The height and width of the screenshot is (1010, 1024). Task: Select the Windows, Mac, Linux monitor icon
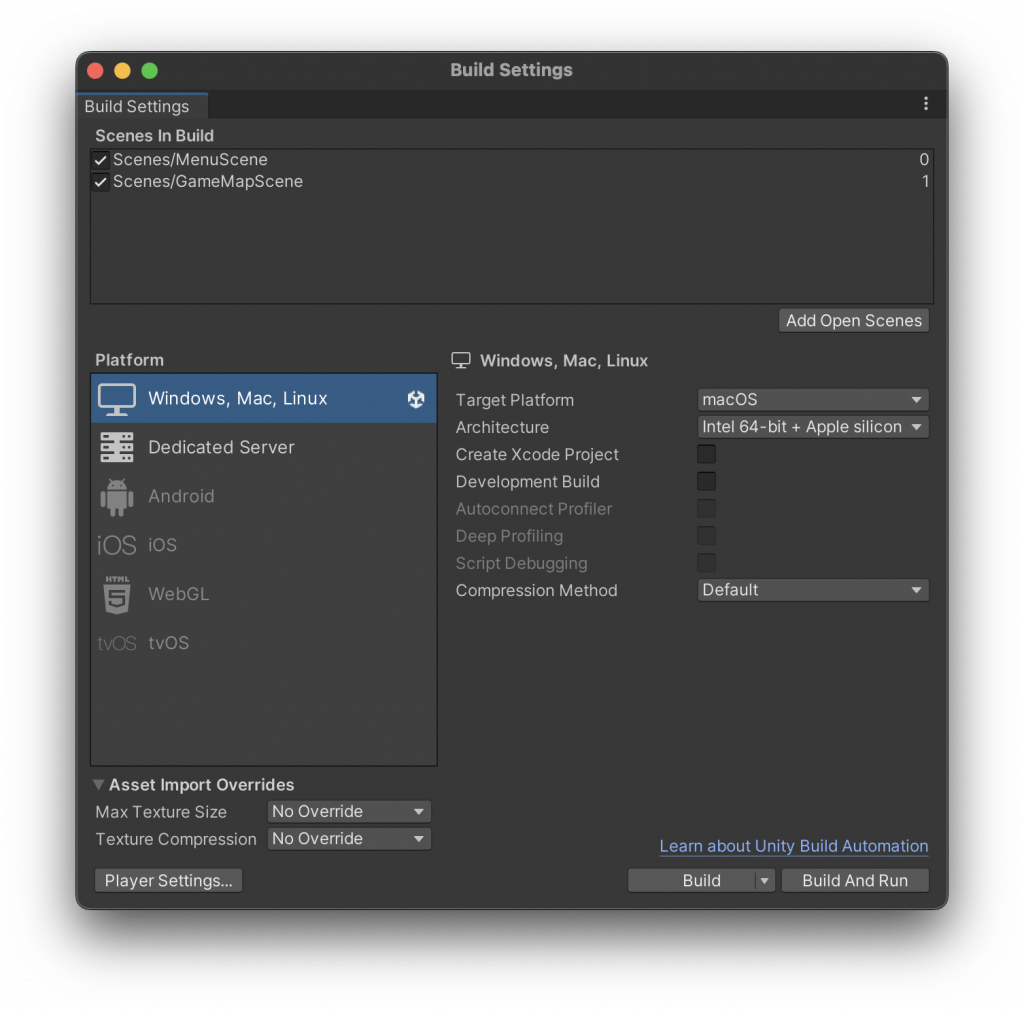(117, 399)
